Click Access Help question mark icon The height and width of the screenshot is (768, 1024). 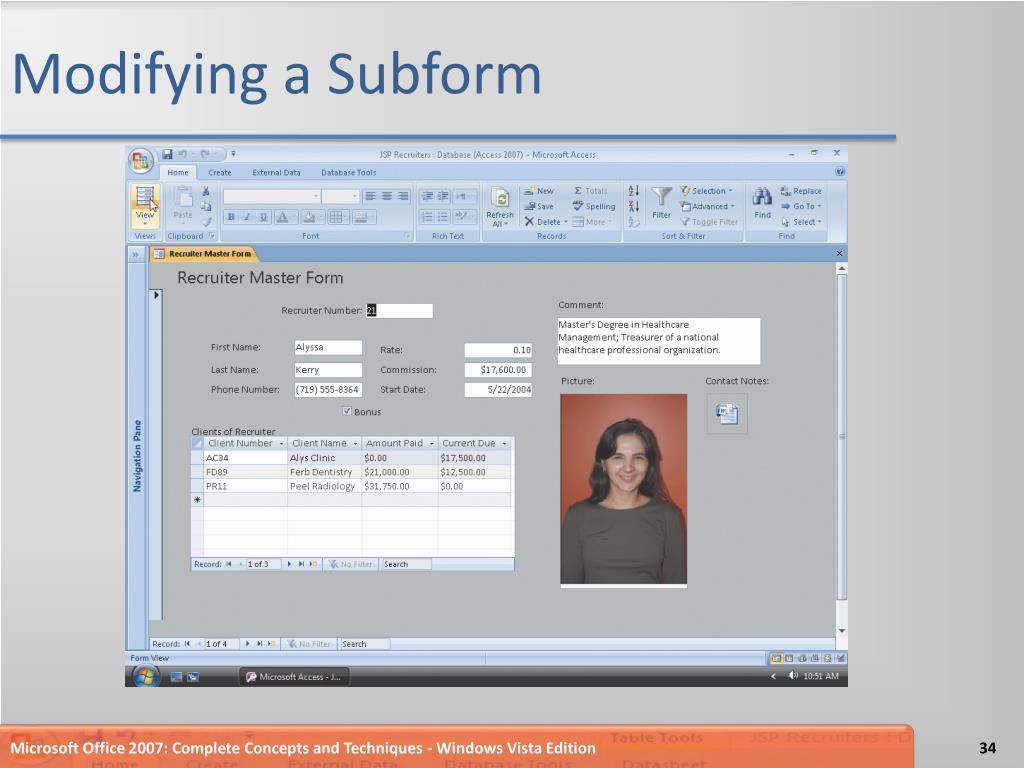pos(840,172)
